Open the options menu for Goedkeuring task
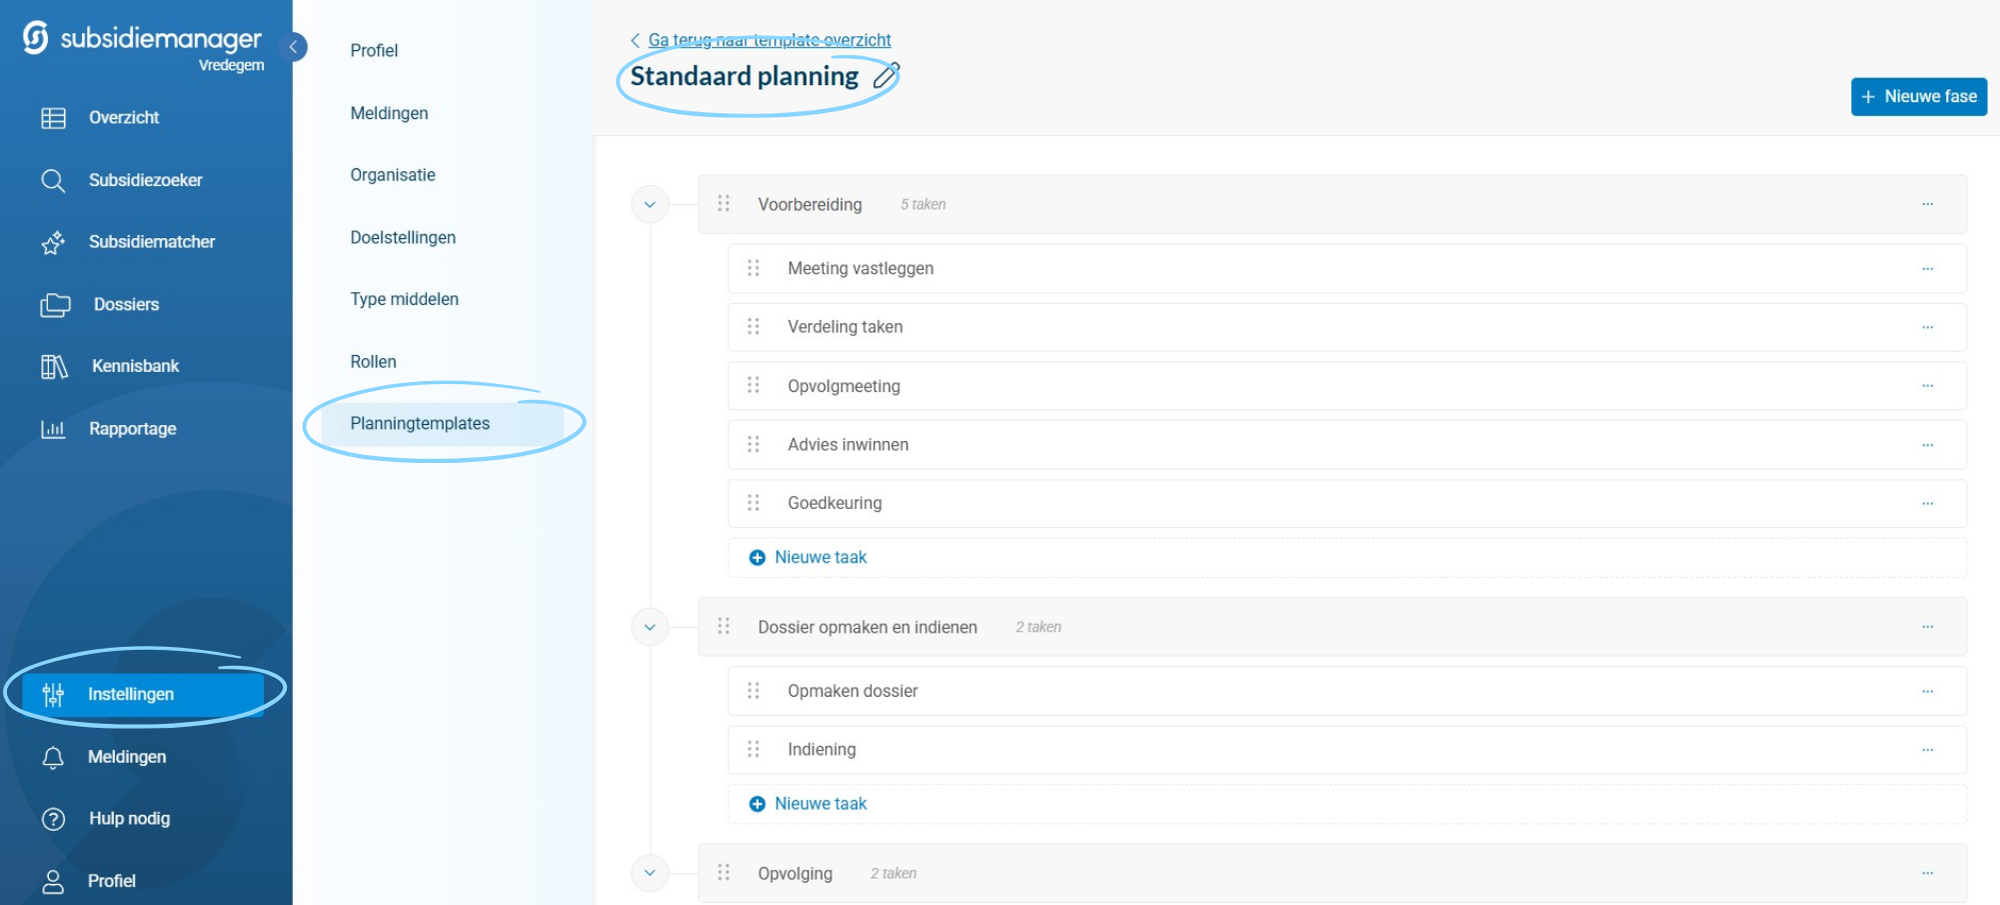The height and width of the screenshot is (905, 2000). (1929, 503)
